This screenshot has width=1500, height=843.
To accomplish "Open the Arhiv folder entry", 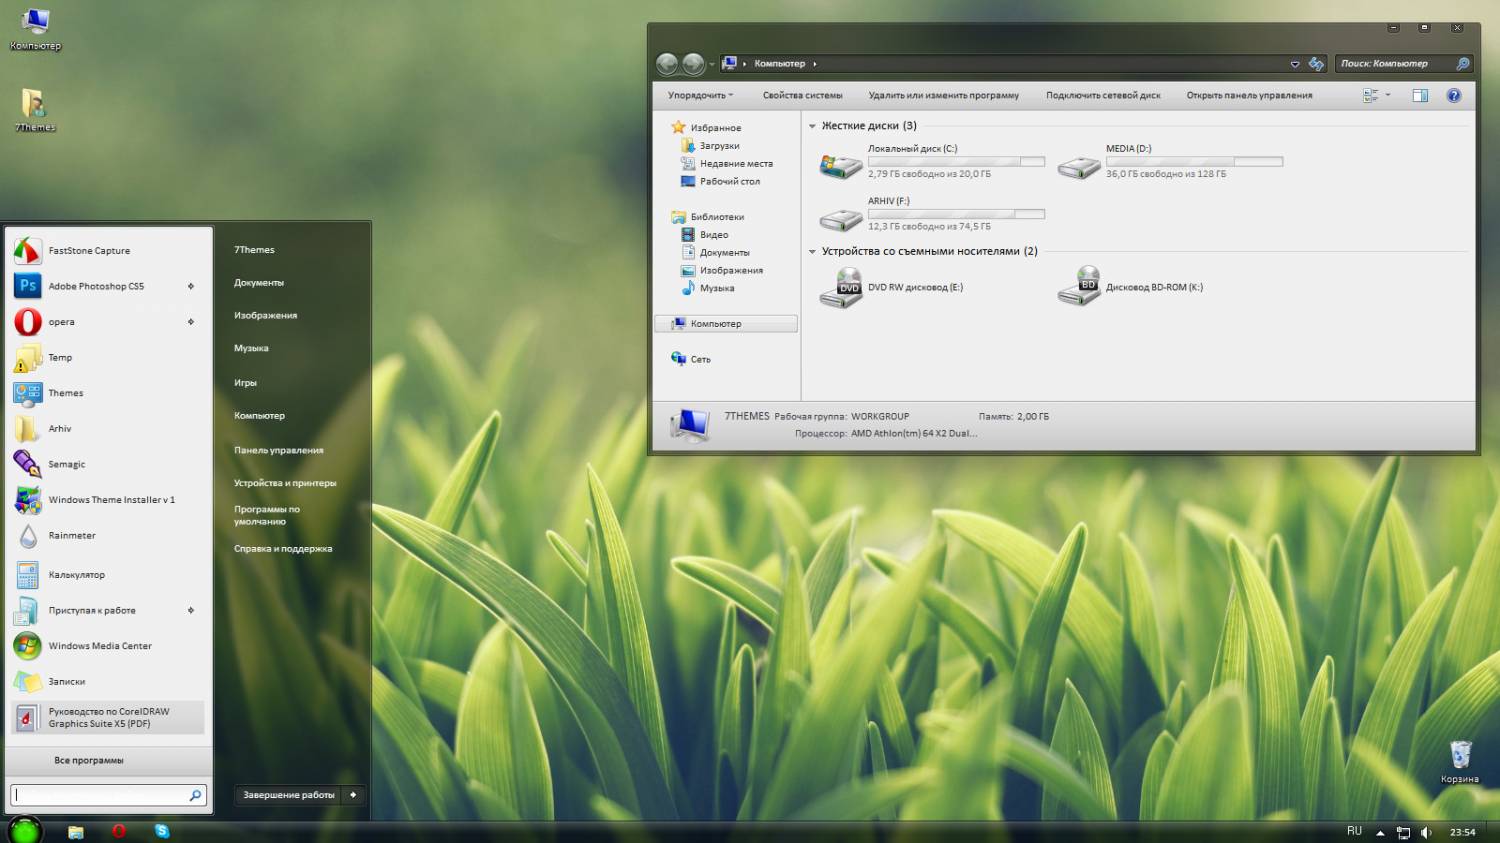I will [x=108, y=428].
